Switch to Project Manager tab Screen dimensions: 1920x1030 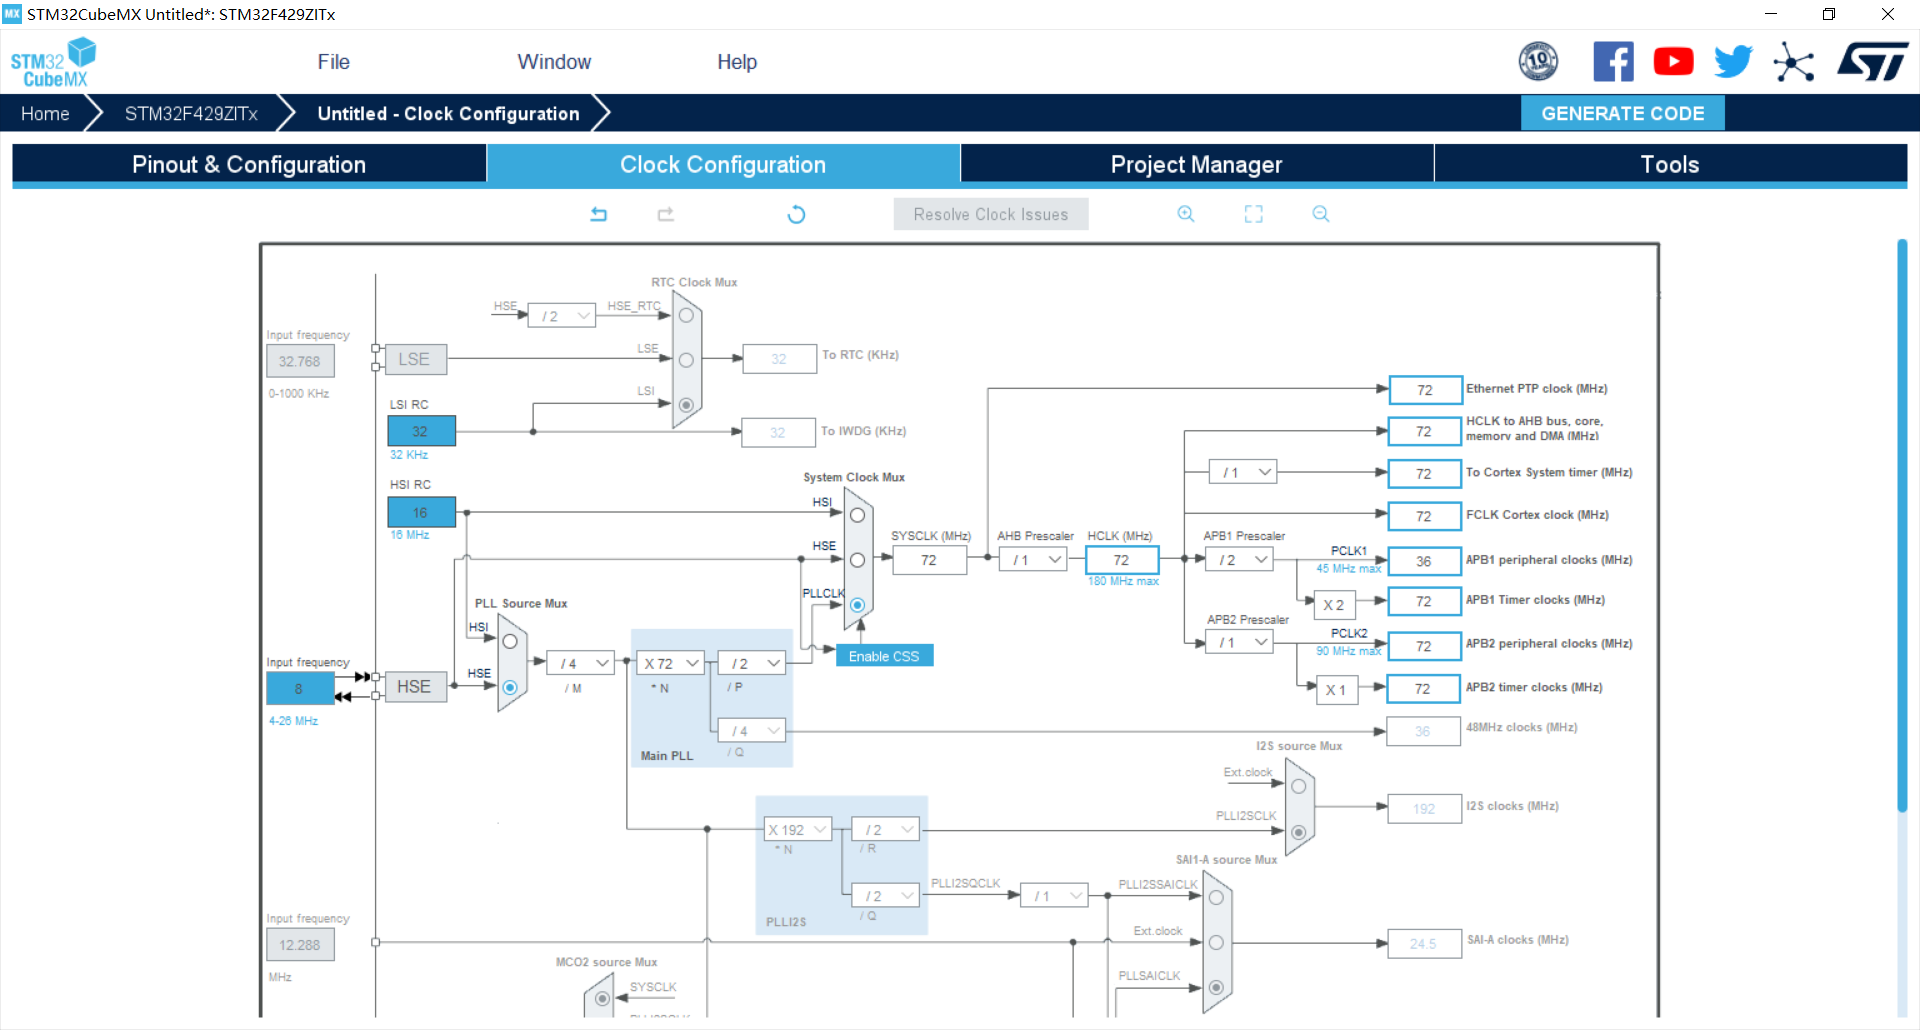(1197, 164)
